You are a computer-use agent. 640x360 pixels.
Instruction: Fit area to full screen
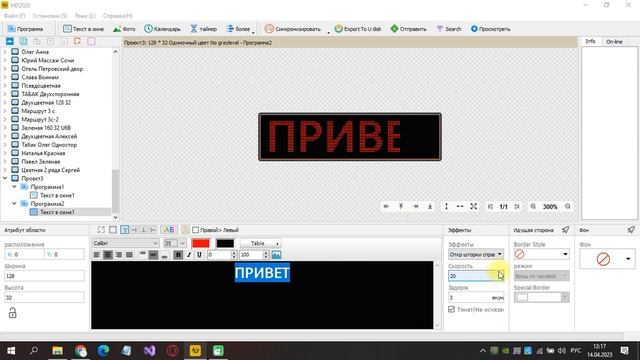coord(473,207)
